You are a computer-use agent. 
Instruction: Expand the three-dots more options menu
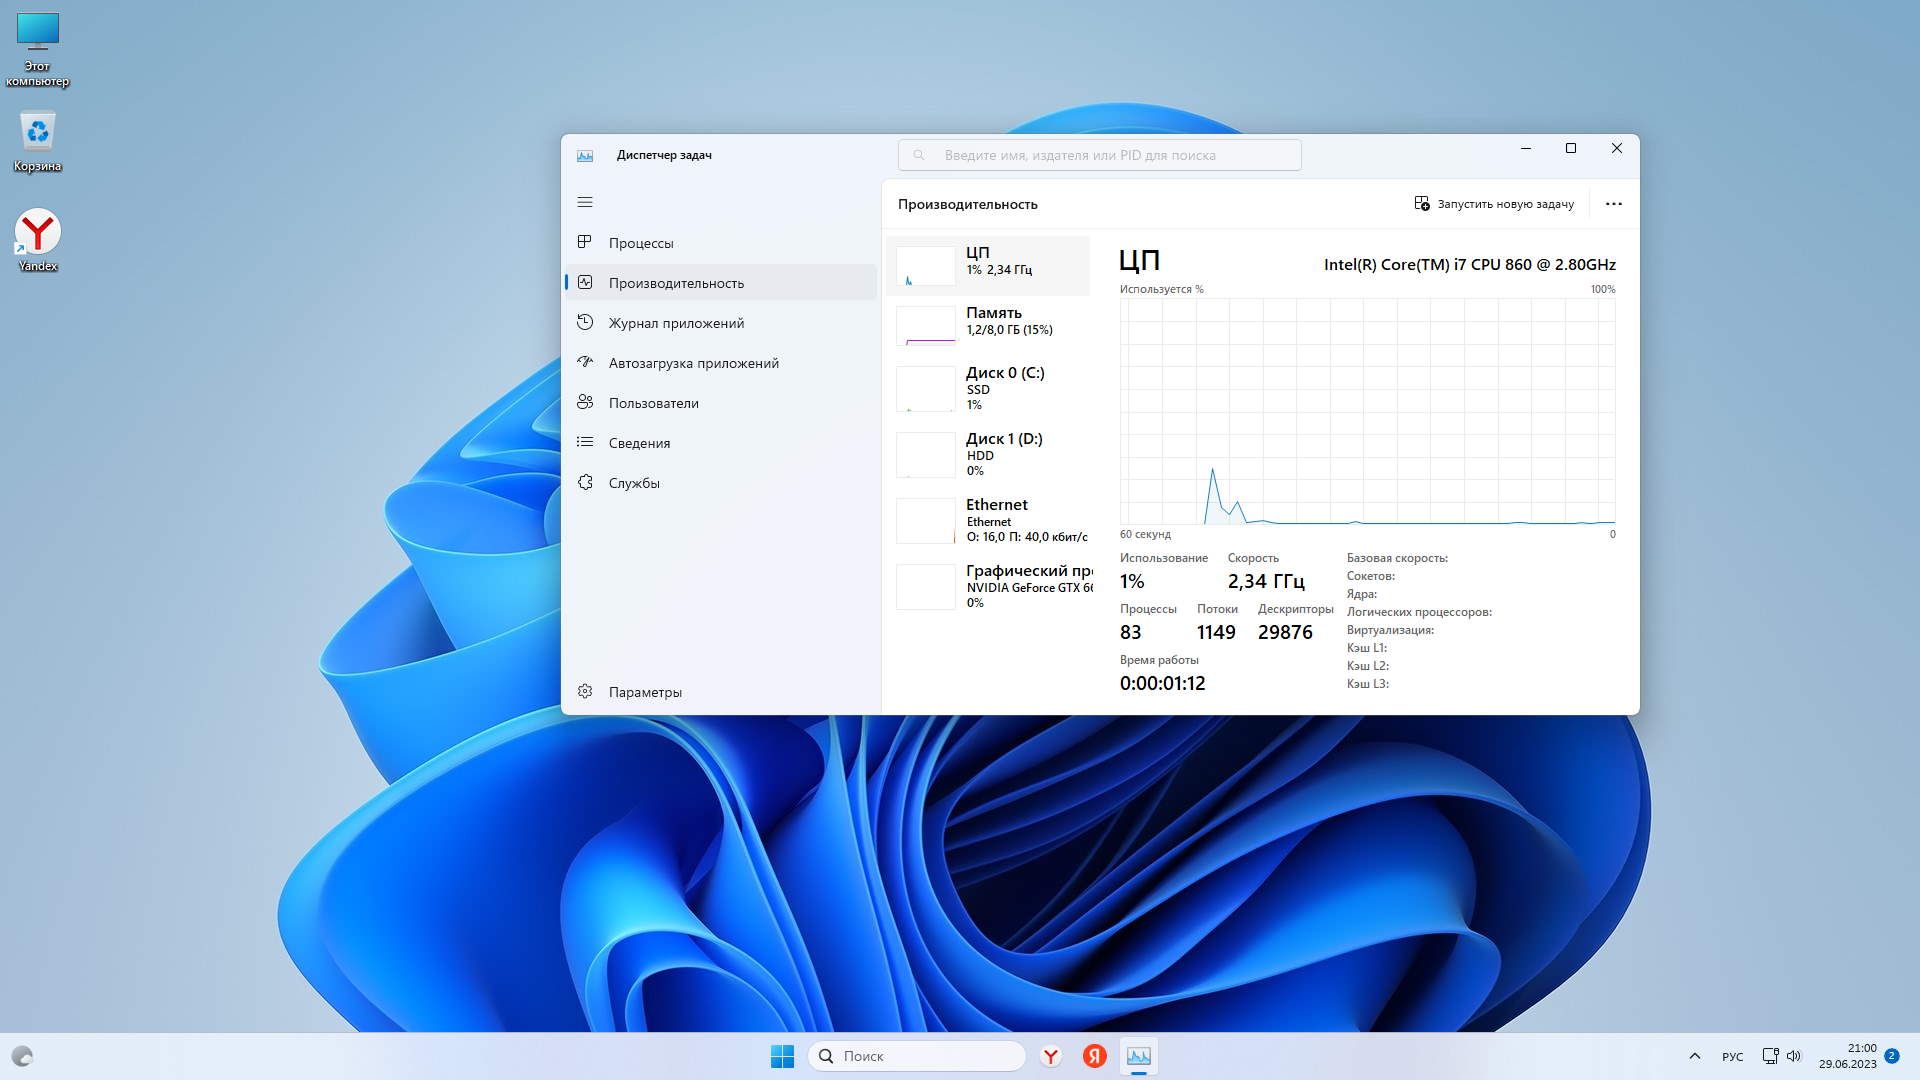coord(1613,204)
